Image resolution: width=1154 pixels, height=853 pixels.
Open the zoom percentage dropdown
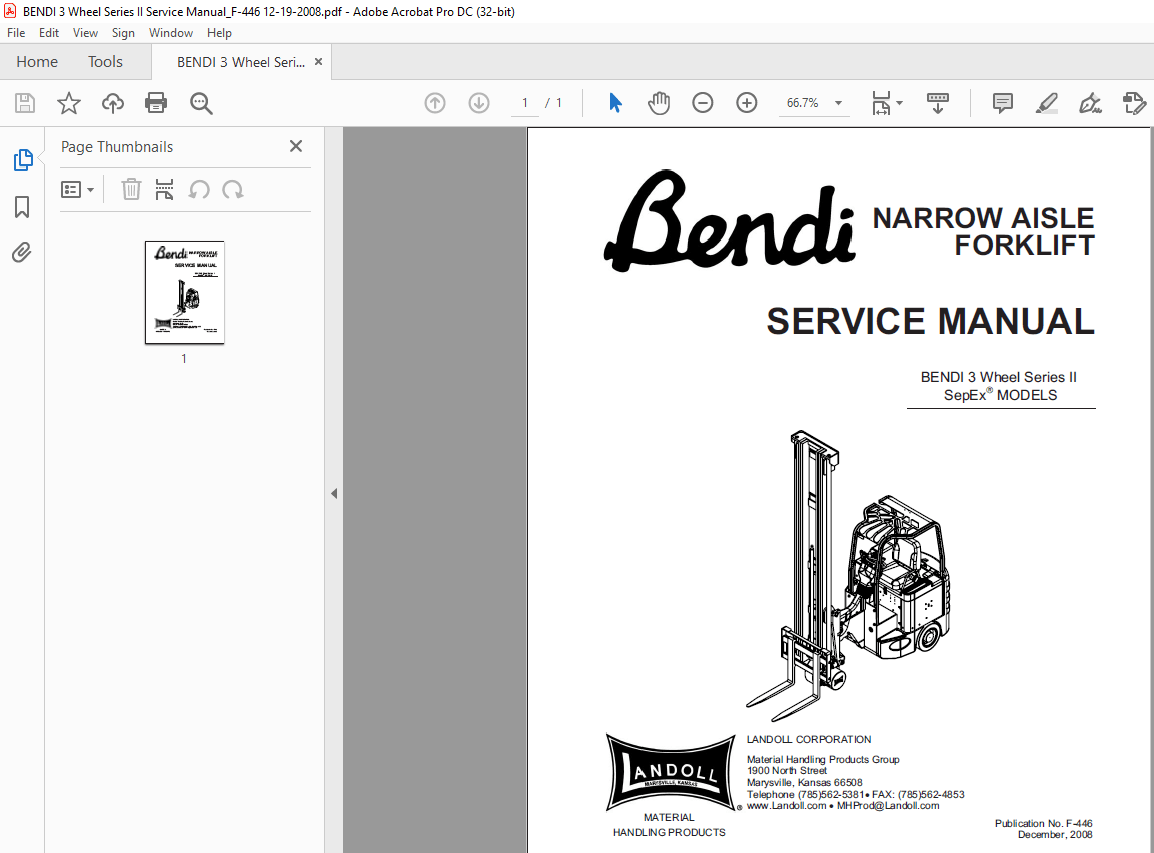pyautogui.click(x=838, y=102)
